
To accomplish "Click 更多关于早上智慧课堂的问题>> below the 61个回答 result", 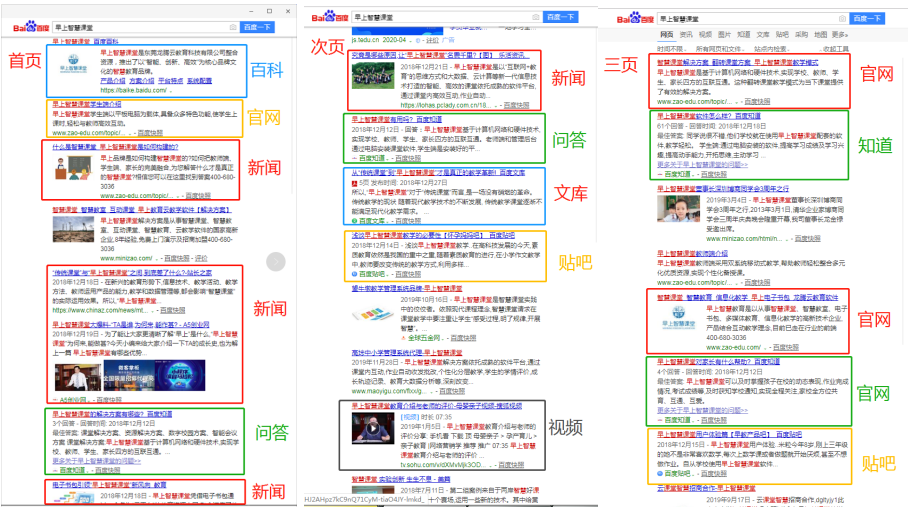I will [x=702, y=164].
